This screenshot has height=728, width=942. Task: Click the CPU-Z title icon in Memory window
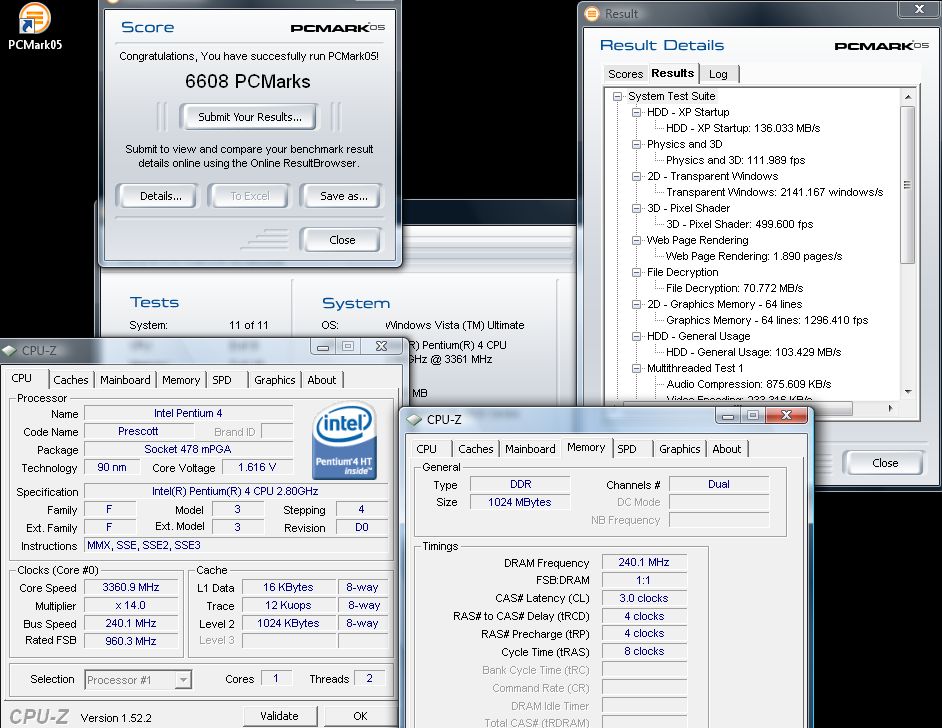(x=415, y=419)
